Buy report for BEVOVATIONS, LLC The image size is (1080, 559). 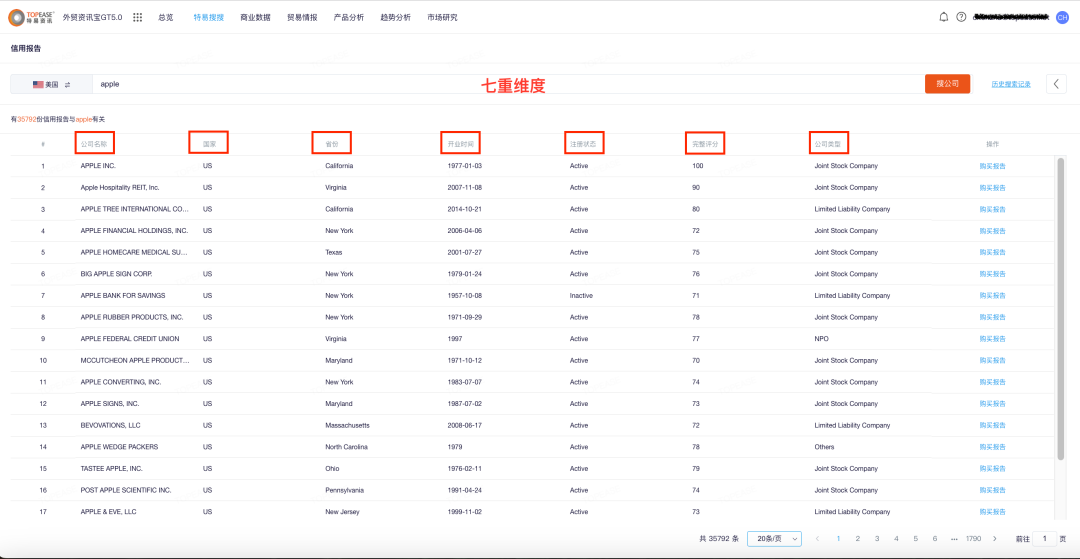(993, 425)
